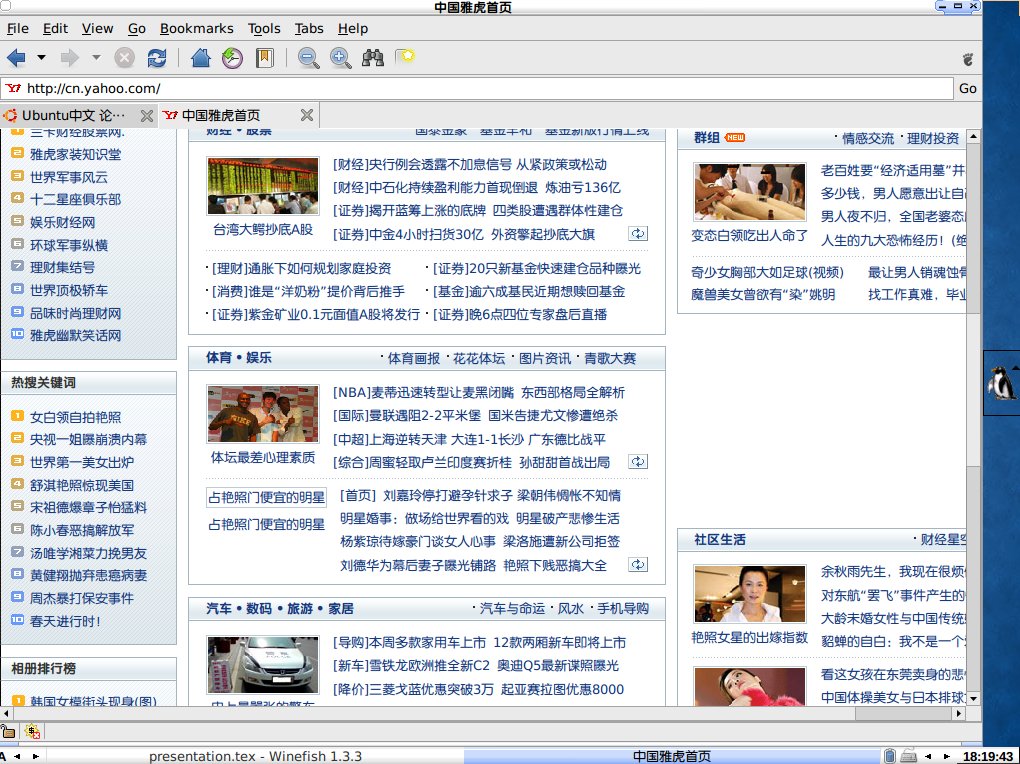Open the sports photo above 体坛最差心理素质

pos(263,414)
